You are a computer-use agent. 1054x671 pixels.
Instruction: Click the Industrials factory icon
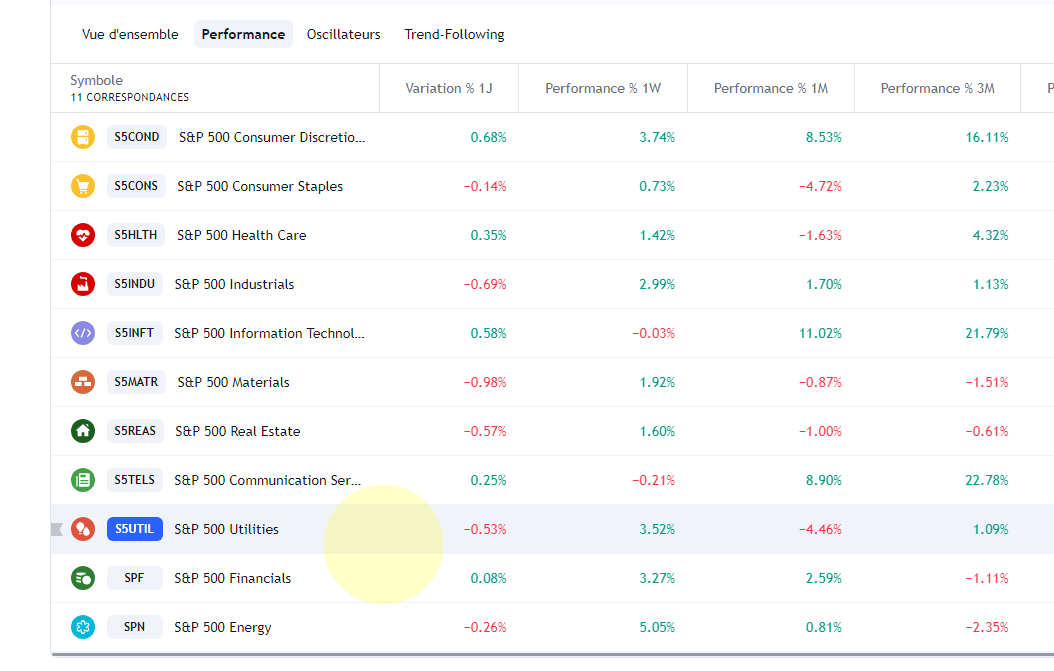(82, 284)
